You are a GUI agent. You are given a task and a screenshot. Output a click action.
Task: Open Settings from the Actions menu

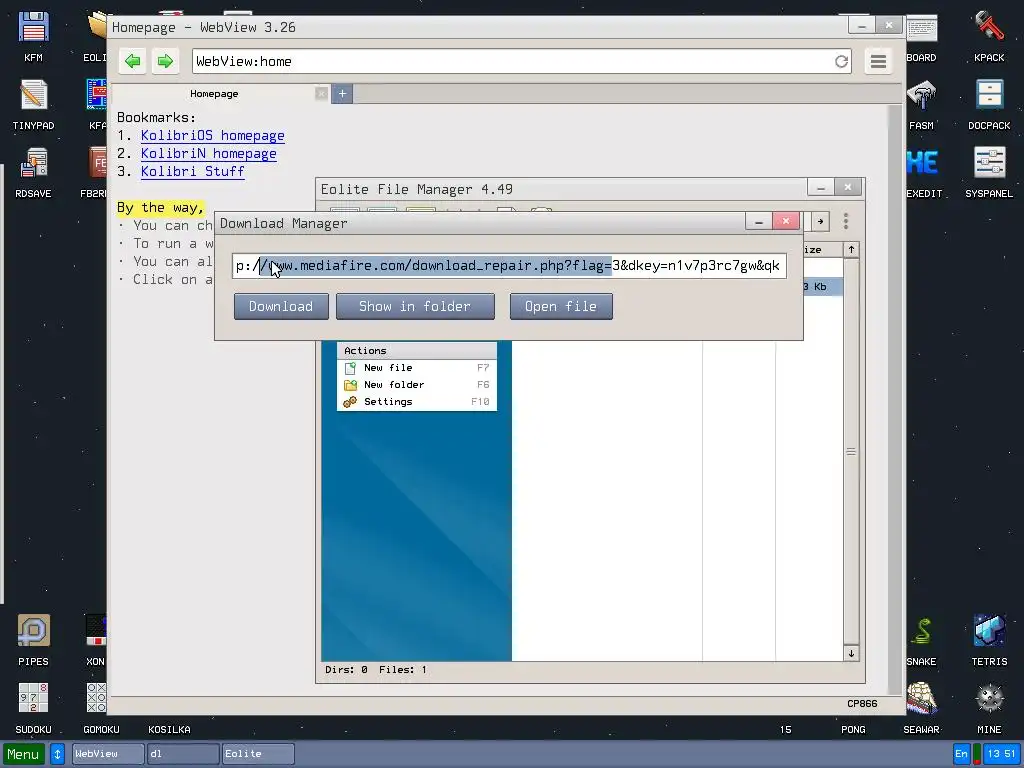coord(417,402)
